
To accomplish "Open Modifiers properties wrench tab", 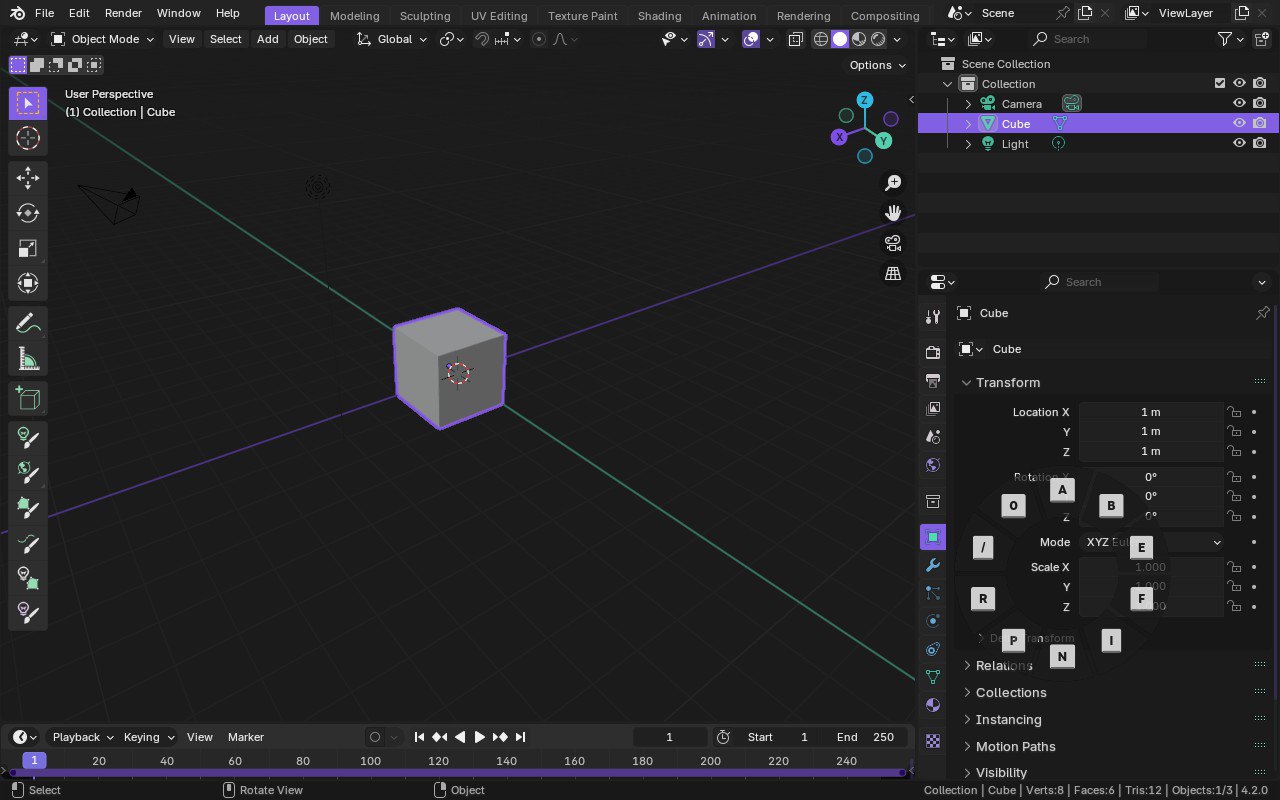I will pyautogui.click(x=933, y=565).
